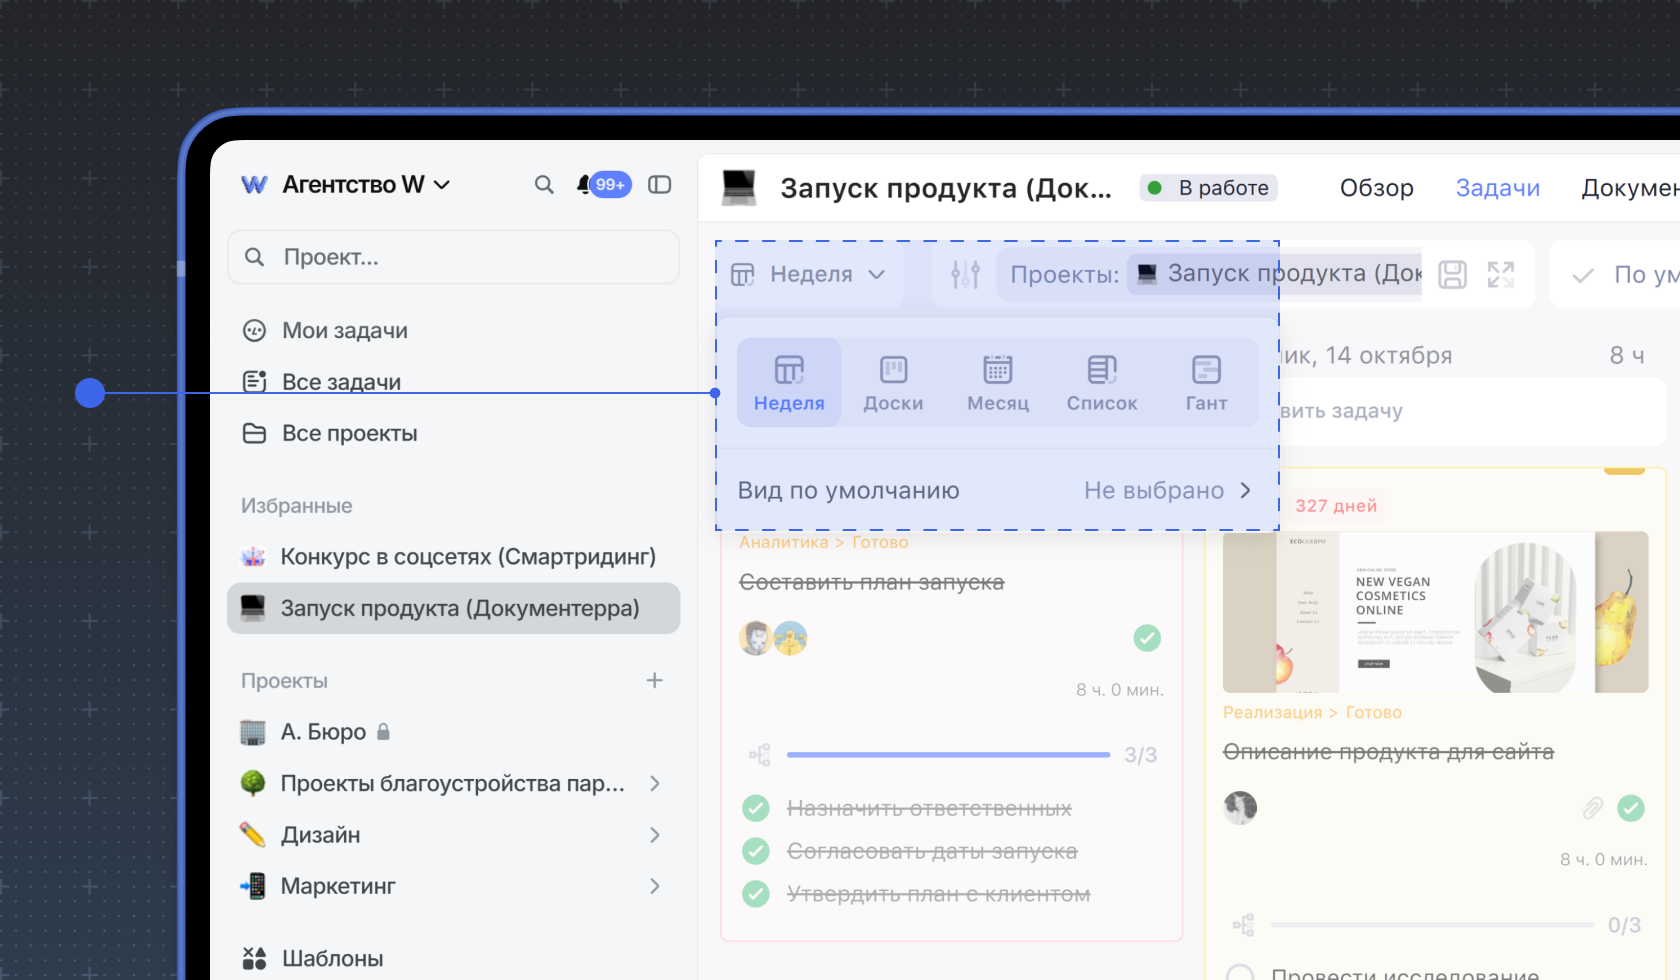Screen dimensions: 1680x980
Task: Toggle the Утвердить план с клиентом checkmark
Action: (x=756, y=894)
